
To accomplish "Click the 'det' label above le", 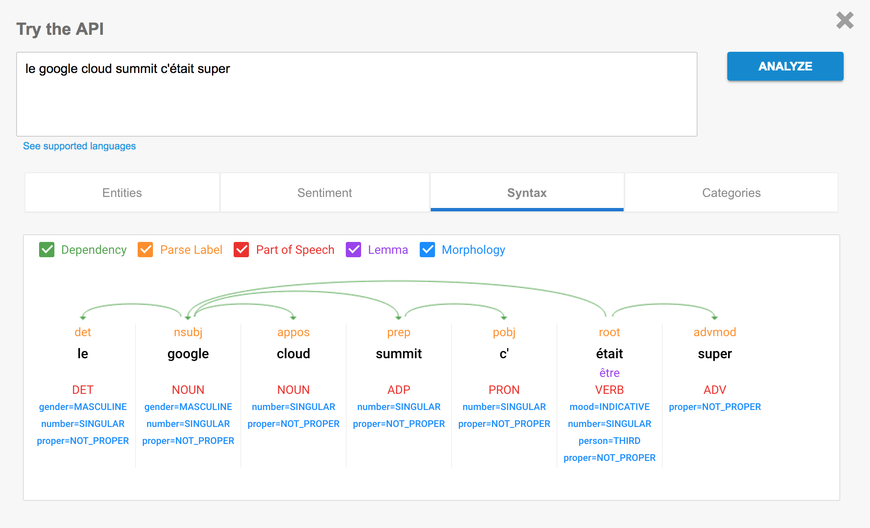I will pos(83,332).
